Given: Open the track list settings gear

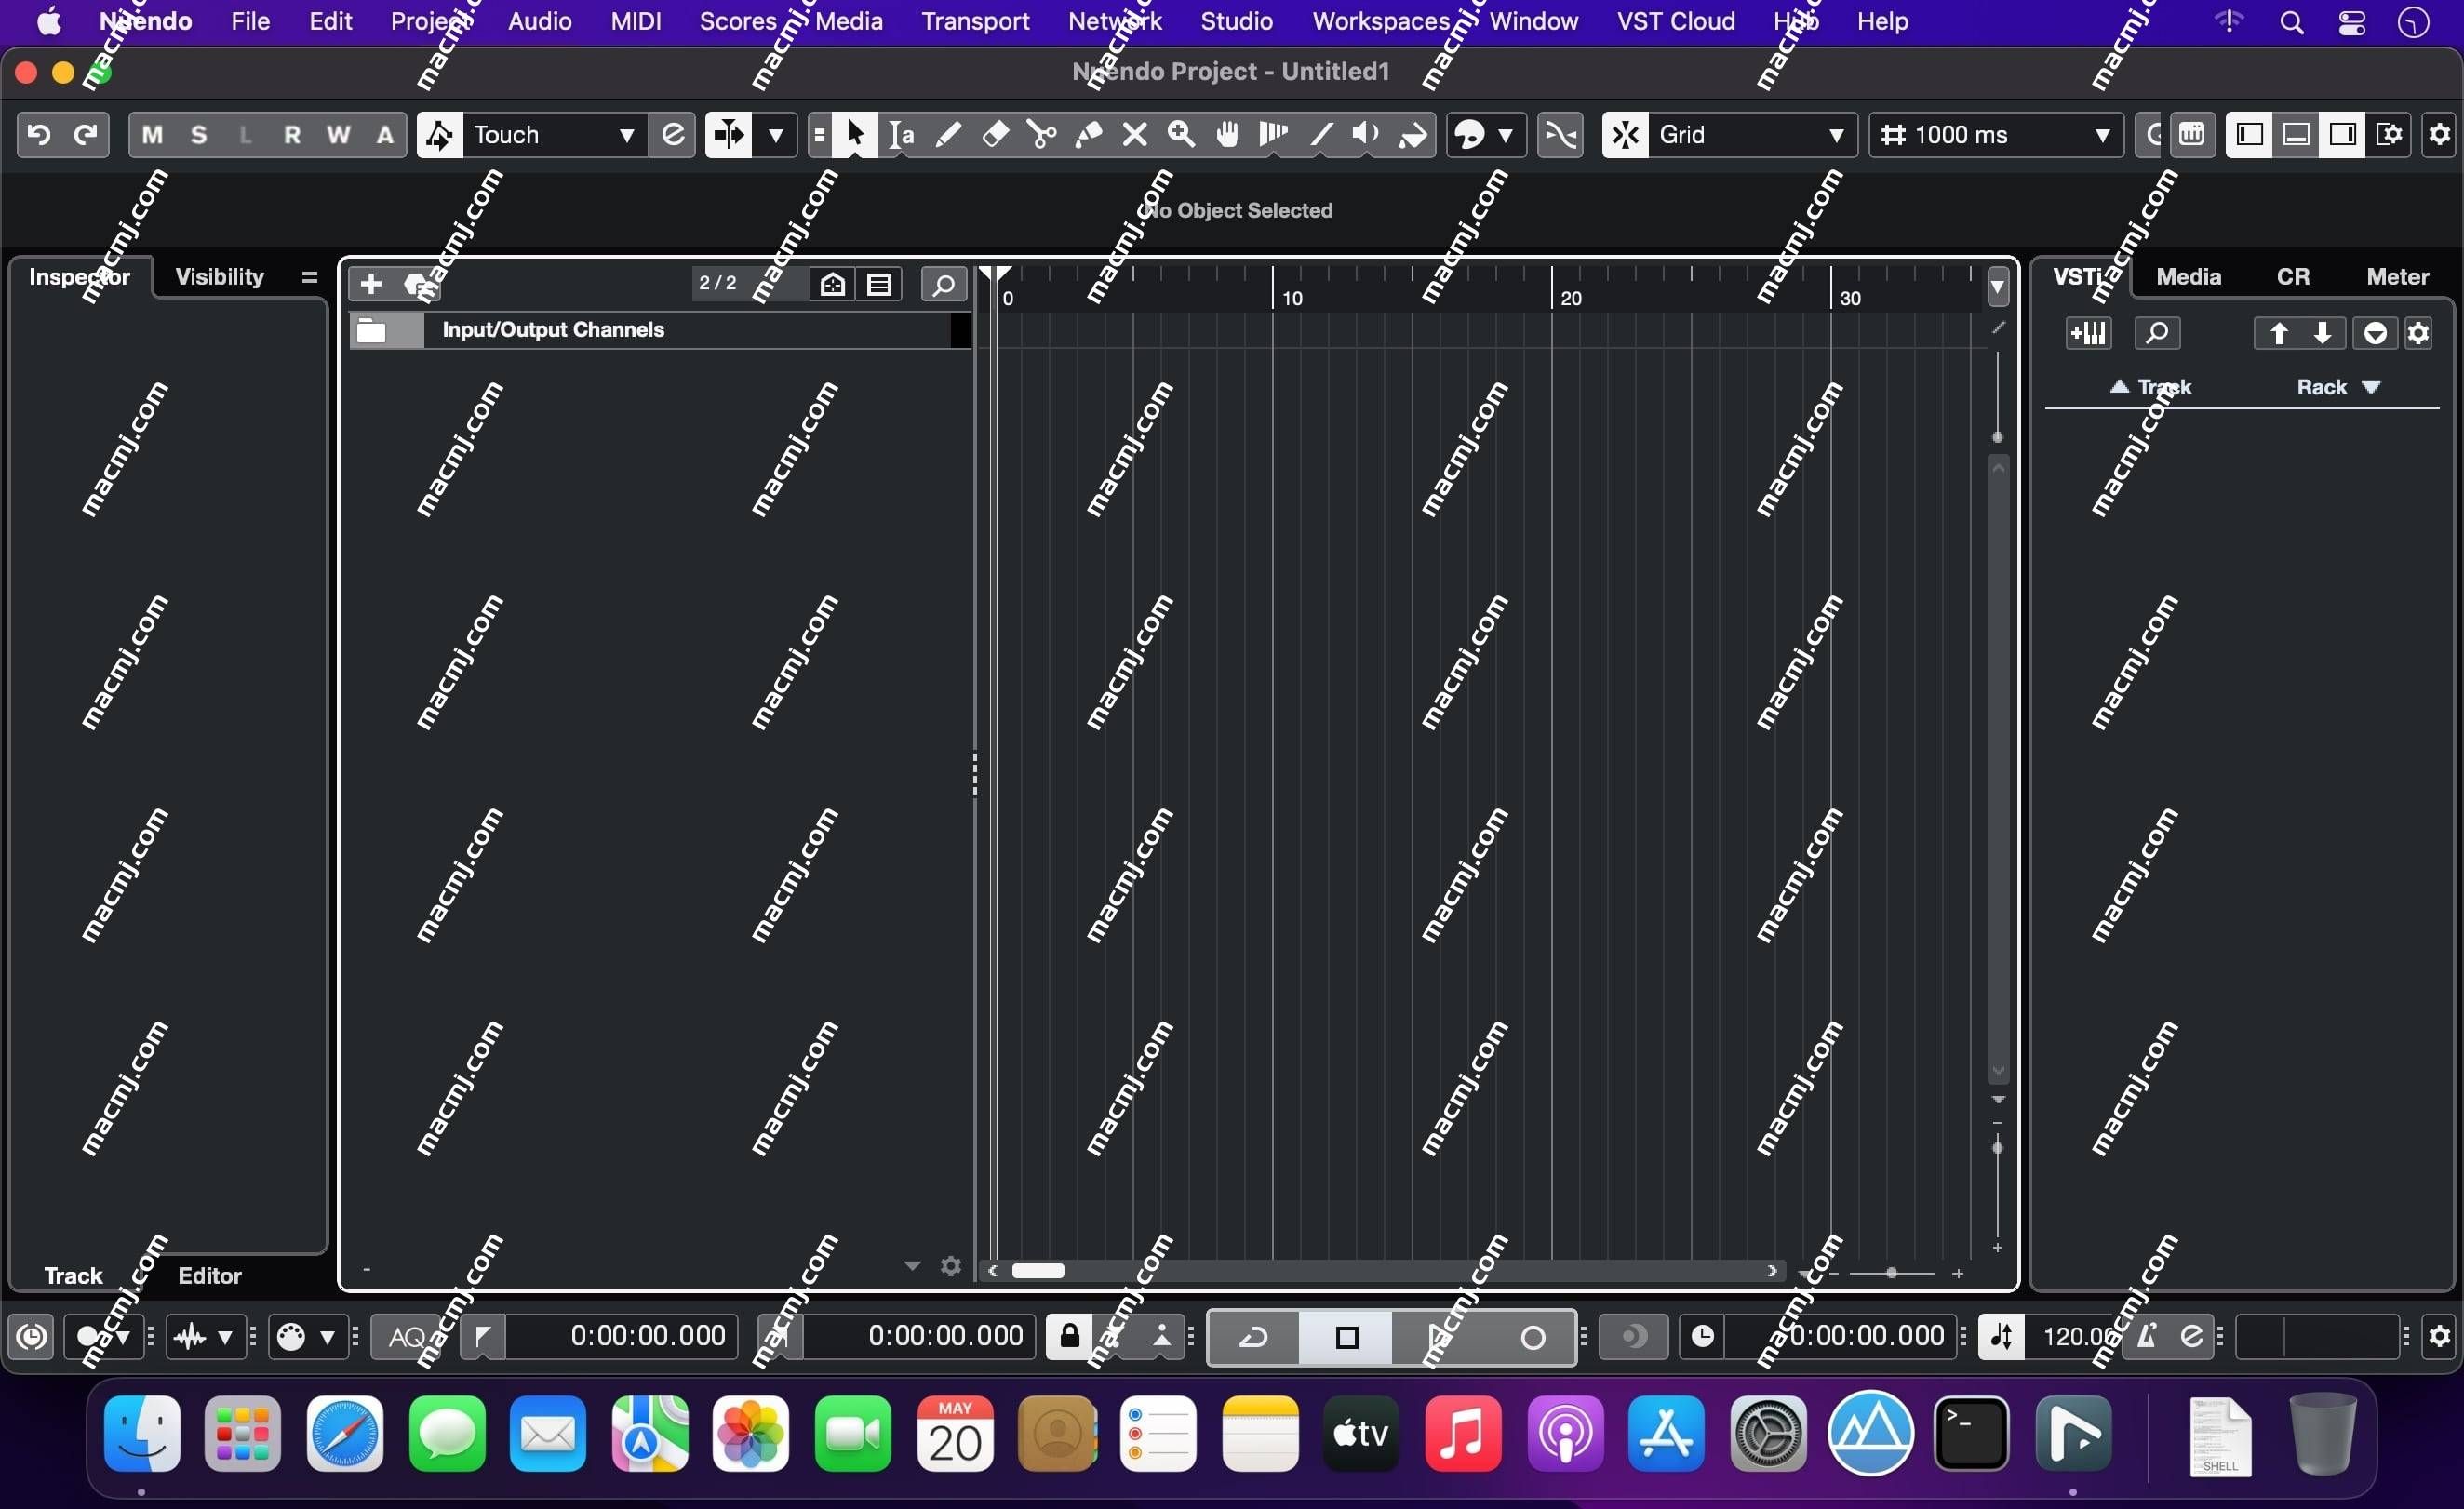Looking at the screenshot, I should pos(951,1267).
